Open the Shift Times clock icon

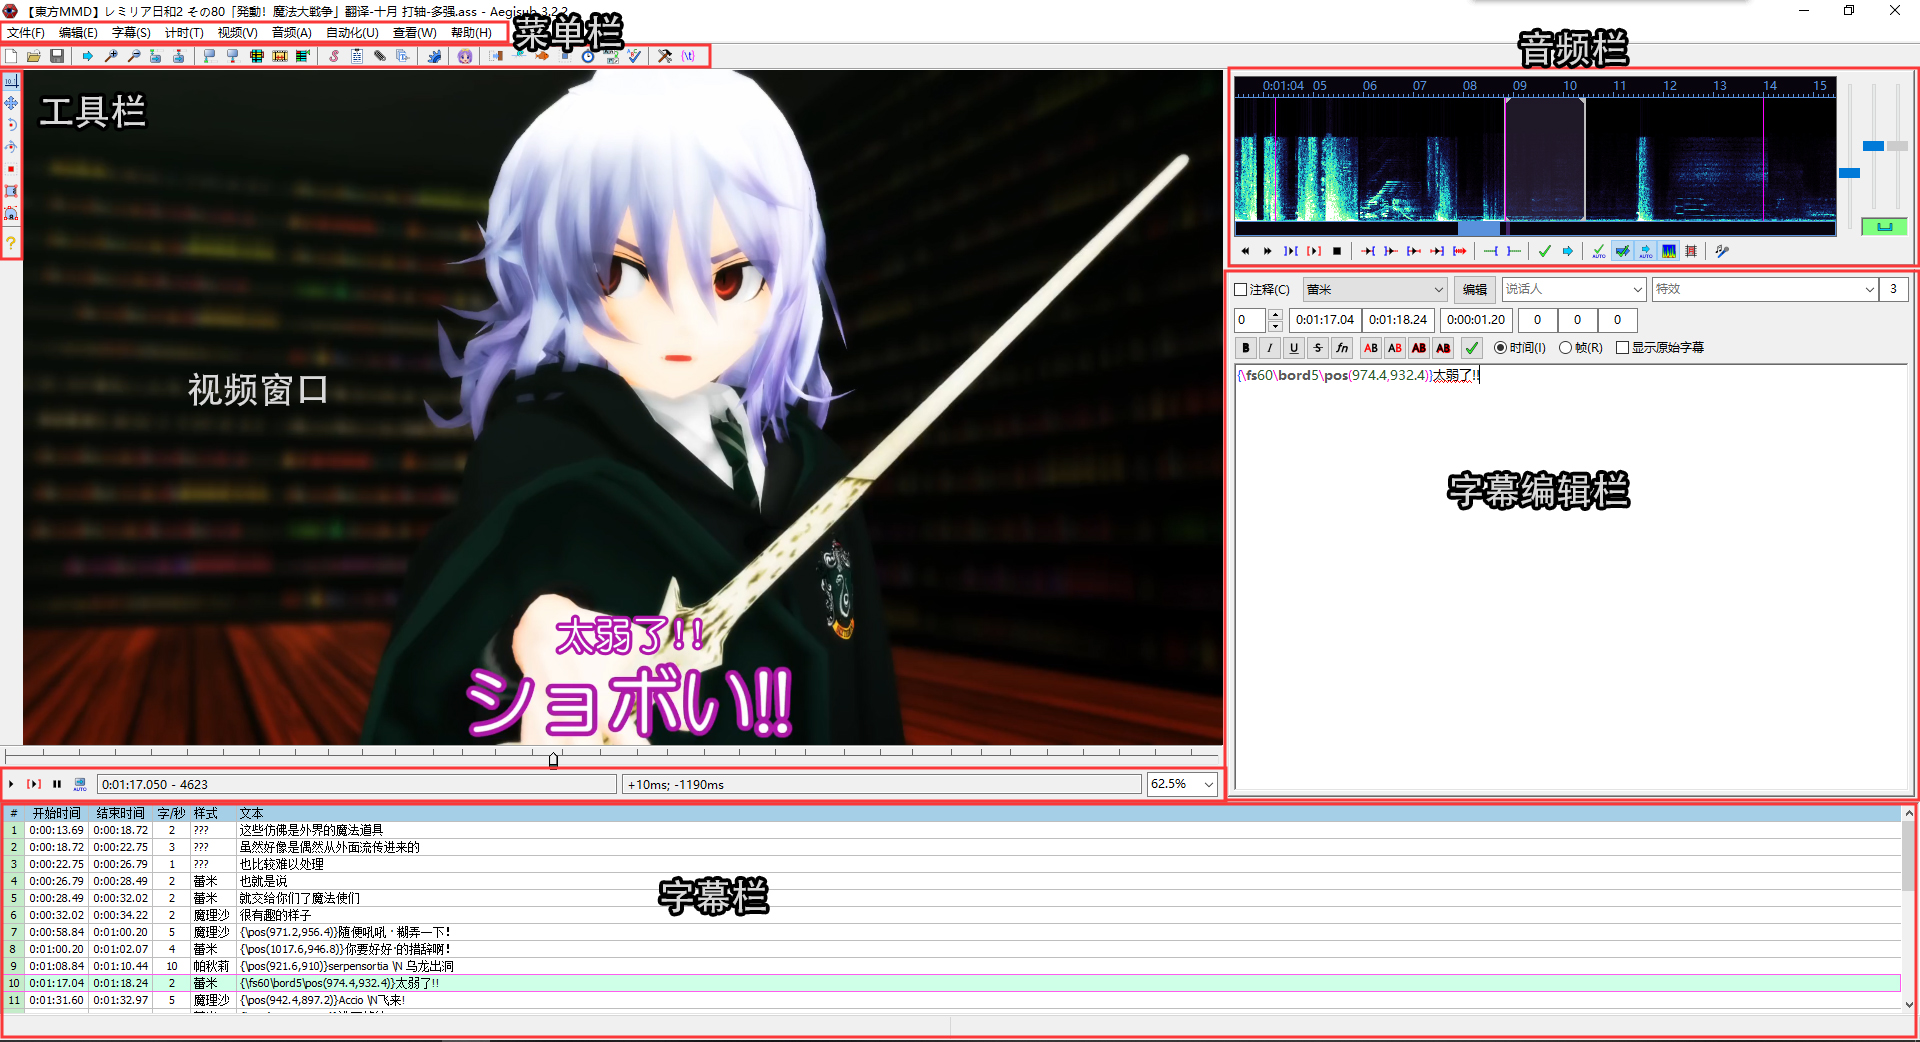(x=588, y=56)
